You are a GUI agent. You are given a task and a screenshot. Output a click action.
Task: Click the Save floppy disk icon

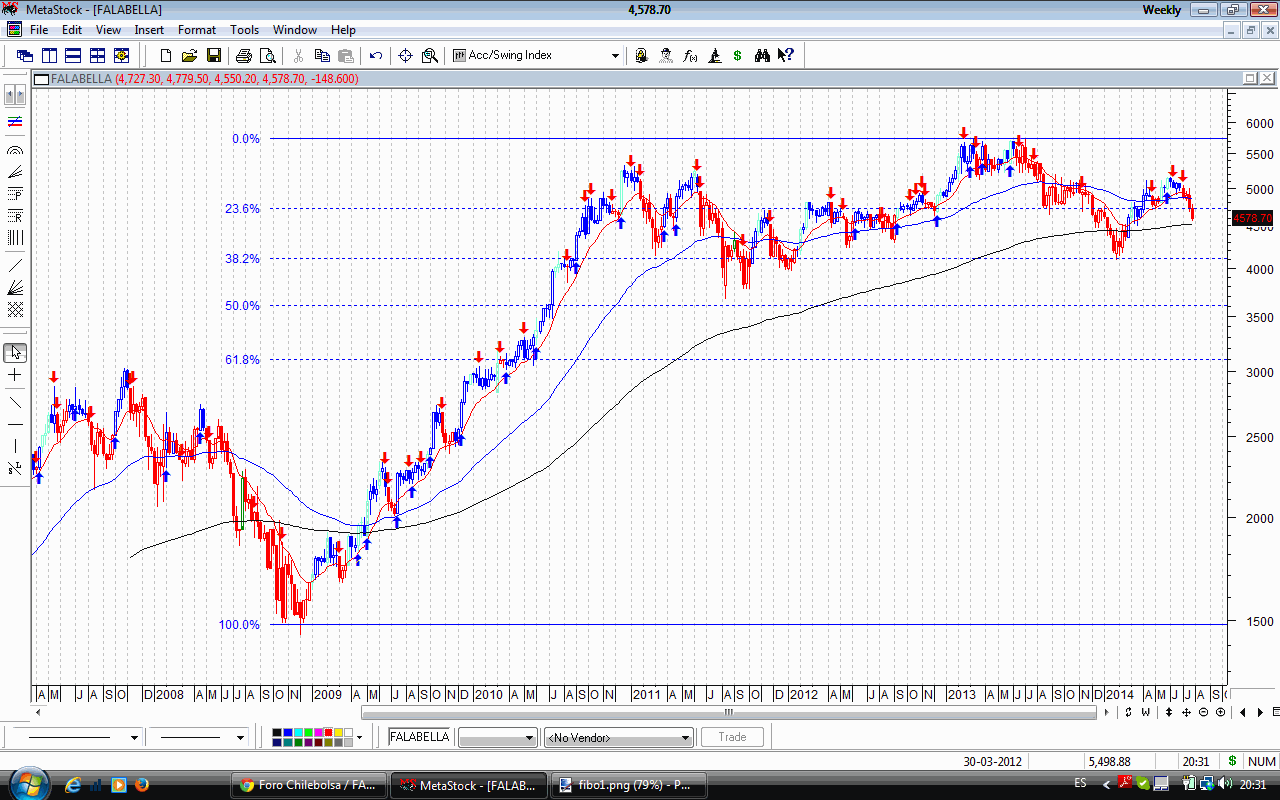pos(213,56)
